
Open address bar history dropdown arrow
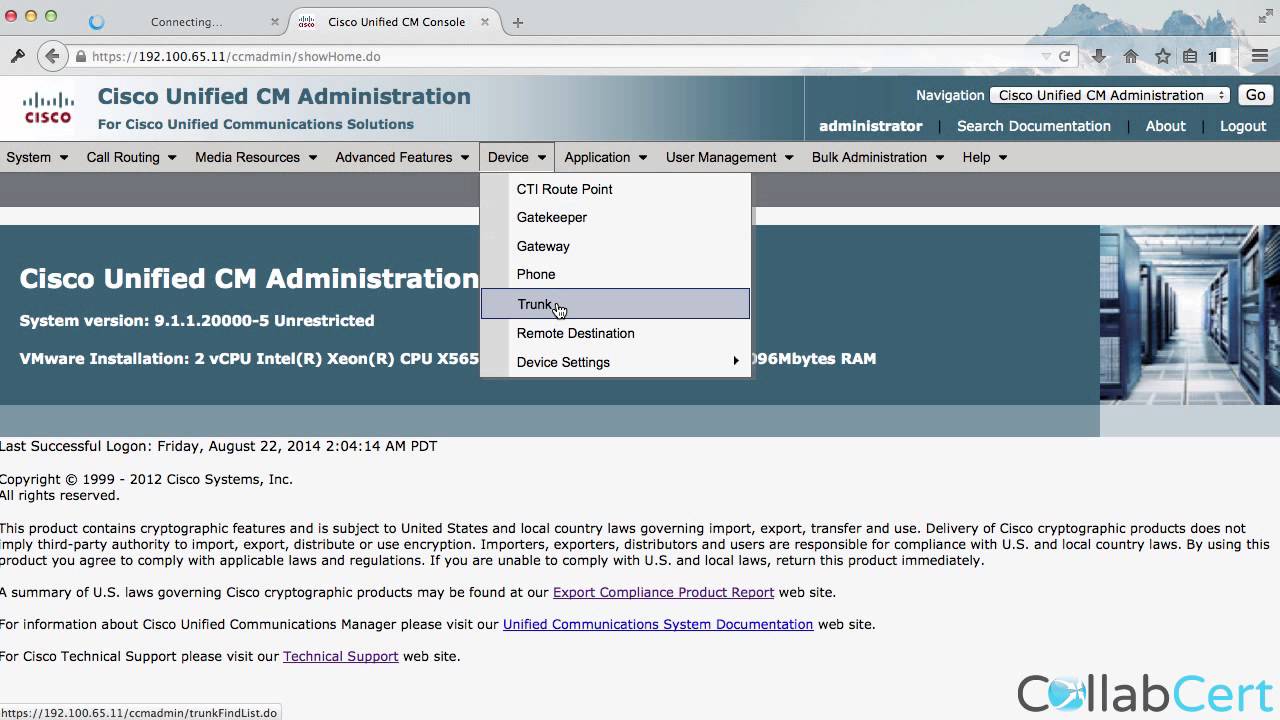(1046, 57)
